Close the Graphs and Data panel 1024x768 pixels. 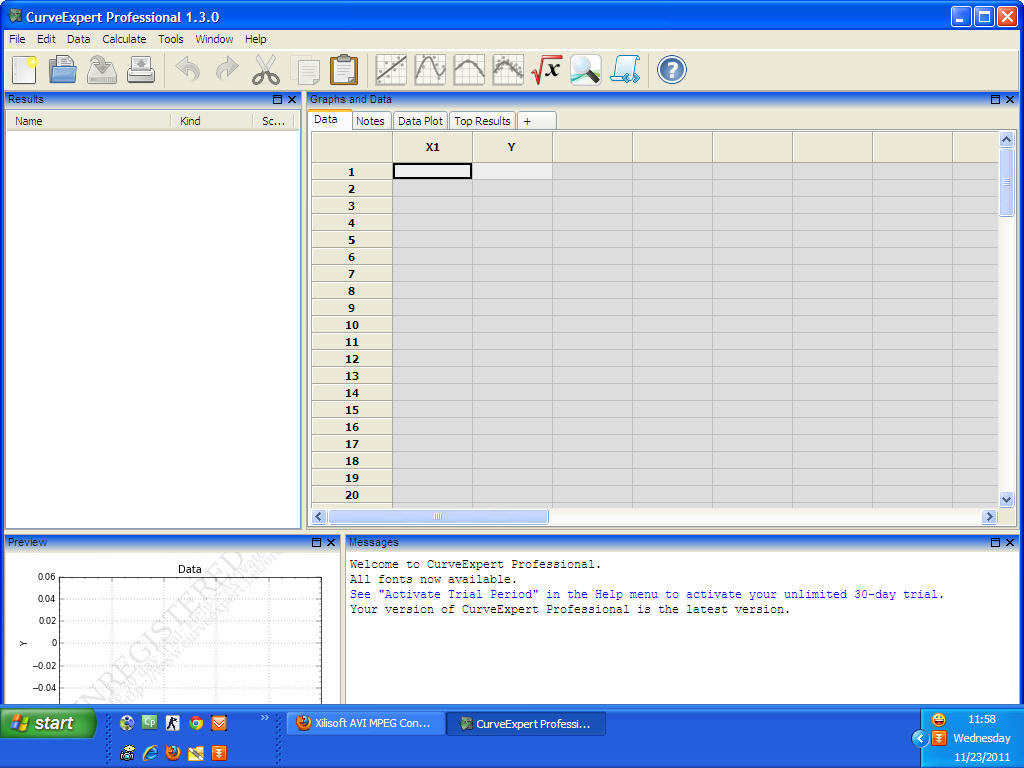click(x=1010, y=99)
